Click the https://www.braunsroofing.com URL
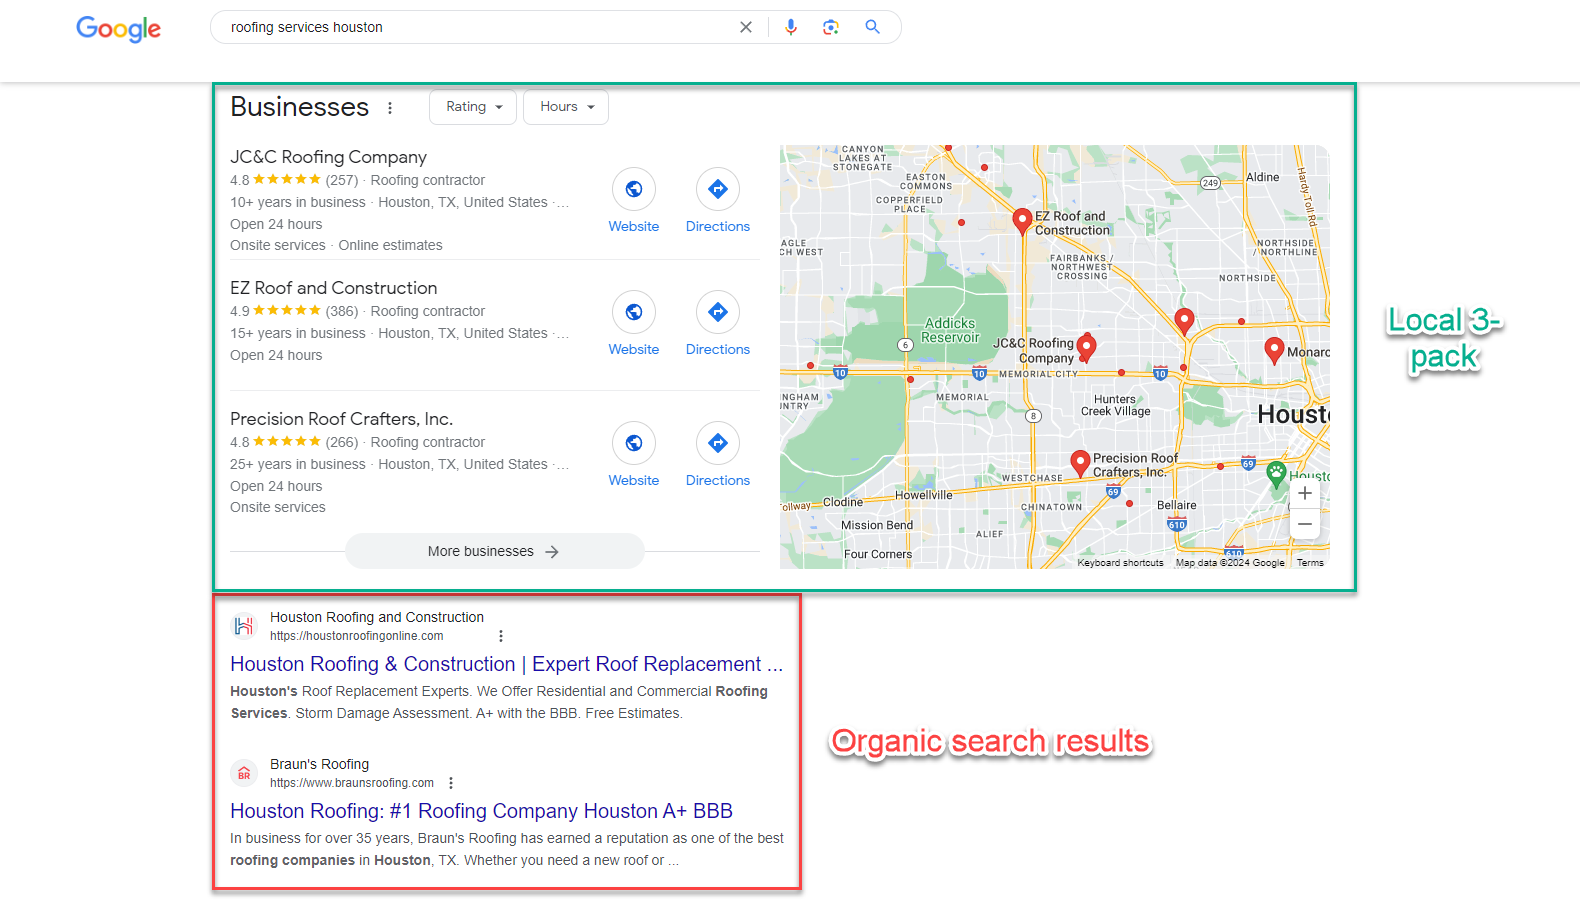The image size is (1580, 901). [x=352, y=783]
